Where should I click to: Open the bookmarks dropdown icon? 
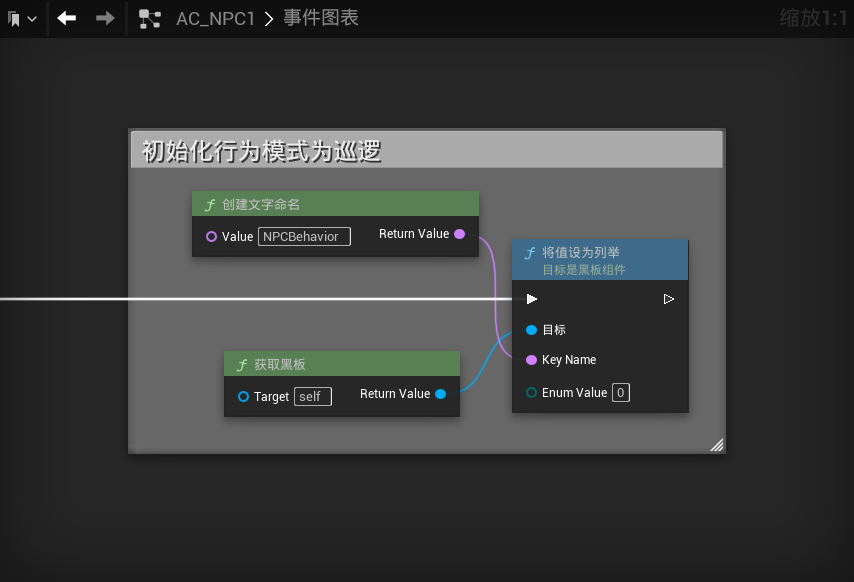[22, 19]
